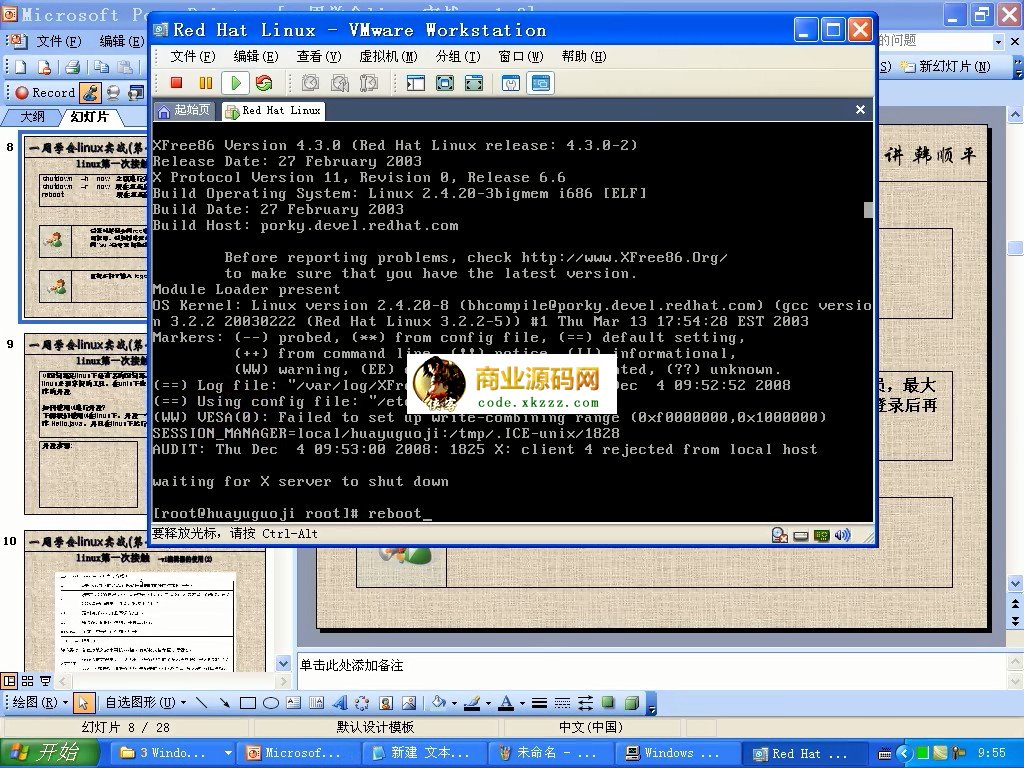1024x768 pixels.
Task: Apply Shadow Style from drawing toolbar
Action: [608, 703]
